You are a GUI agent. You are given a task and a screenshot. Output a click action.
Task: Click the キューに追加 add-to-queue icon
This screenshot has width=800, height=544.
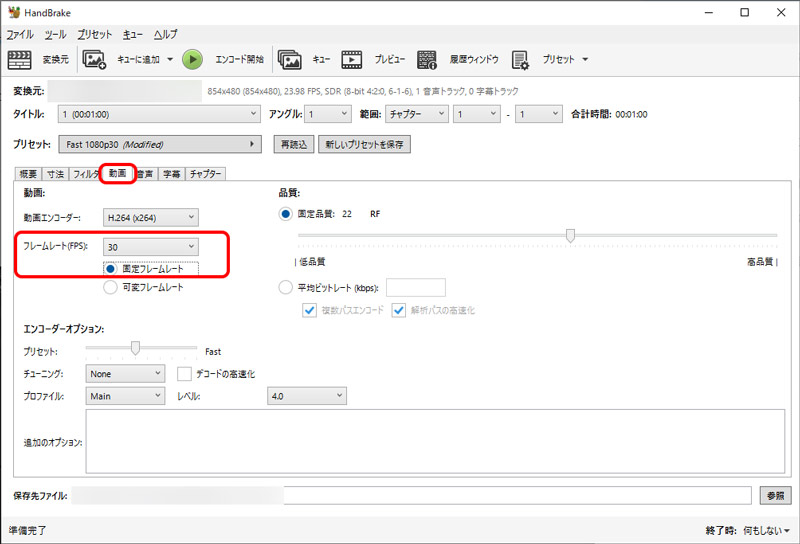click(x=95, y=60)
